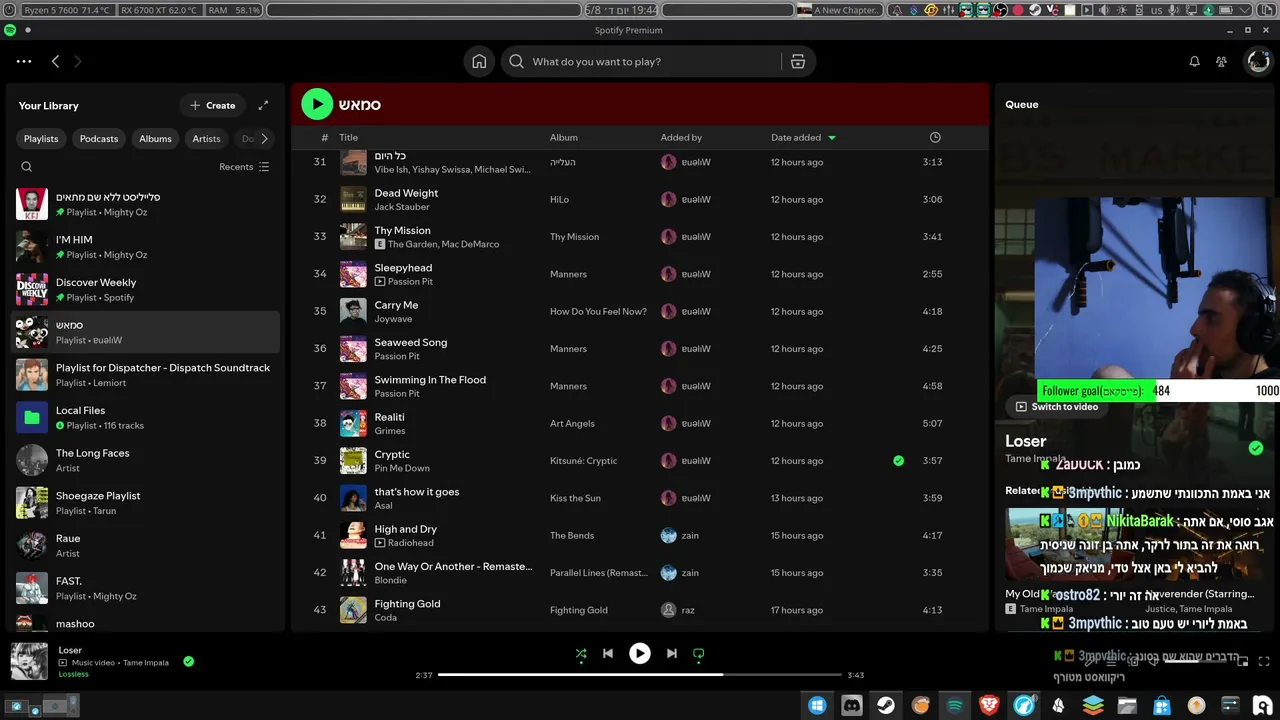Filter library by Artists

206,139
